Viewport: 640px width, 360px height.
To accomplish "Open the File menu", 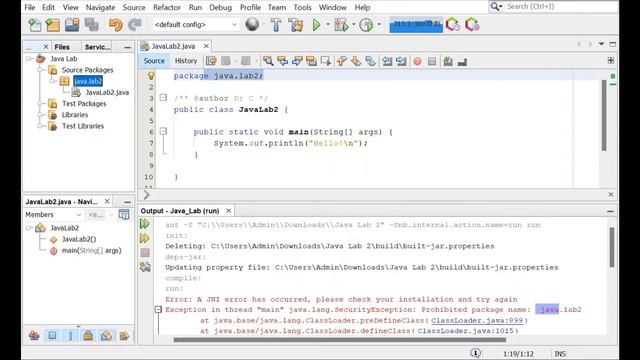I will click(29, 7).
